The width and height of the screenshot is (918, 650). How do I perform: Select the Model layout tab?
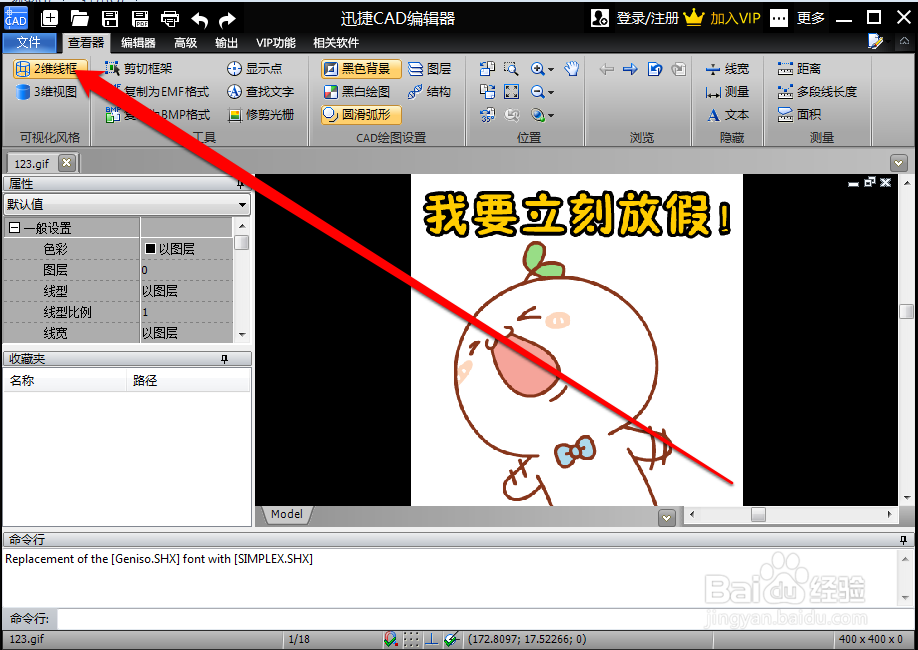pyautogui.click(x=286, y=514)
